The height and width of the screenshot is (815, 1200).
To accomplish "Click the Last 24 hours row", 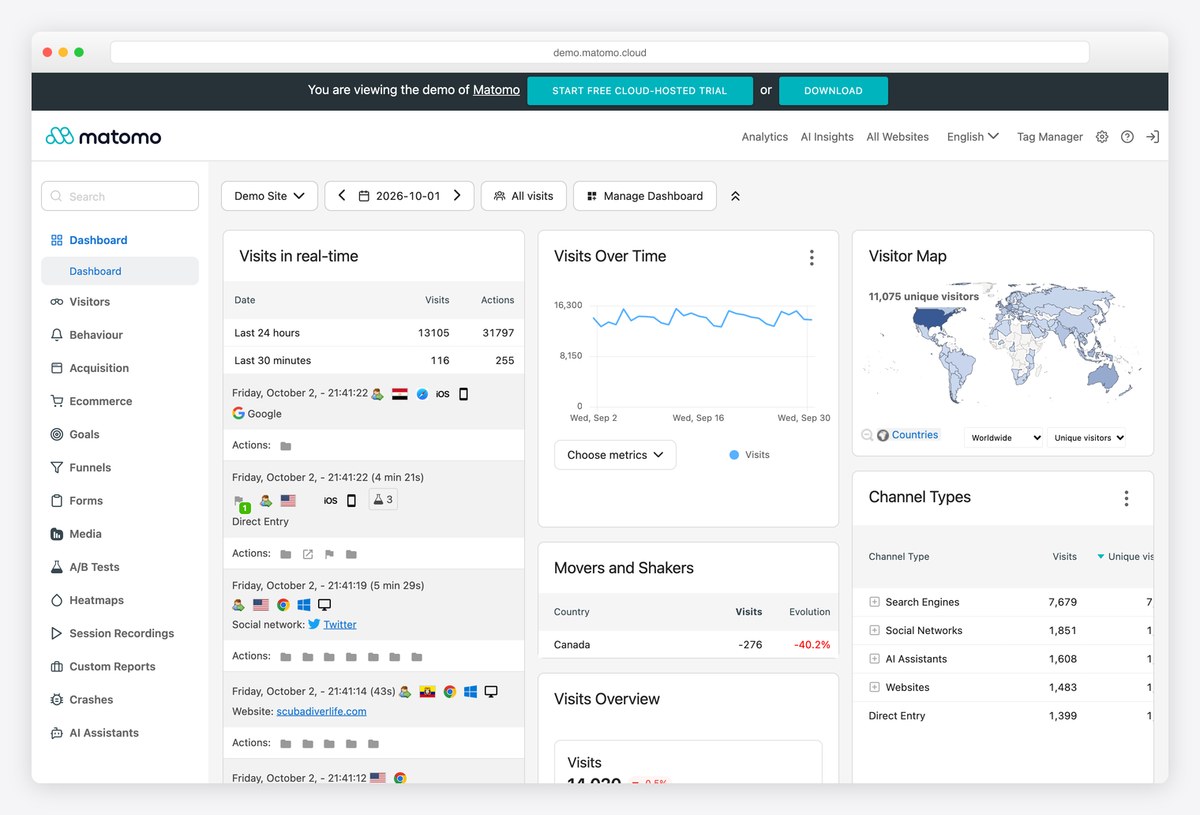I will tap(374, 333).
